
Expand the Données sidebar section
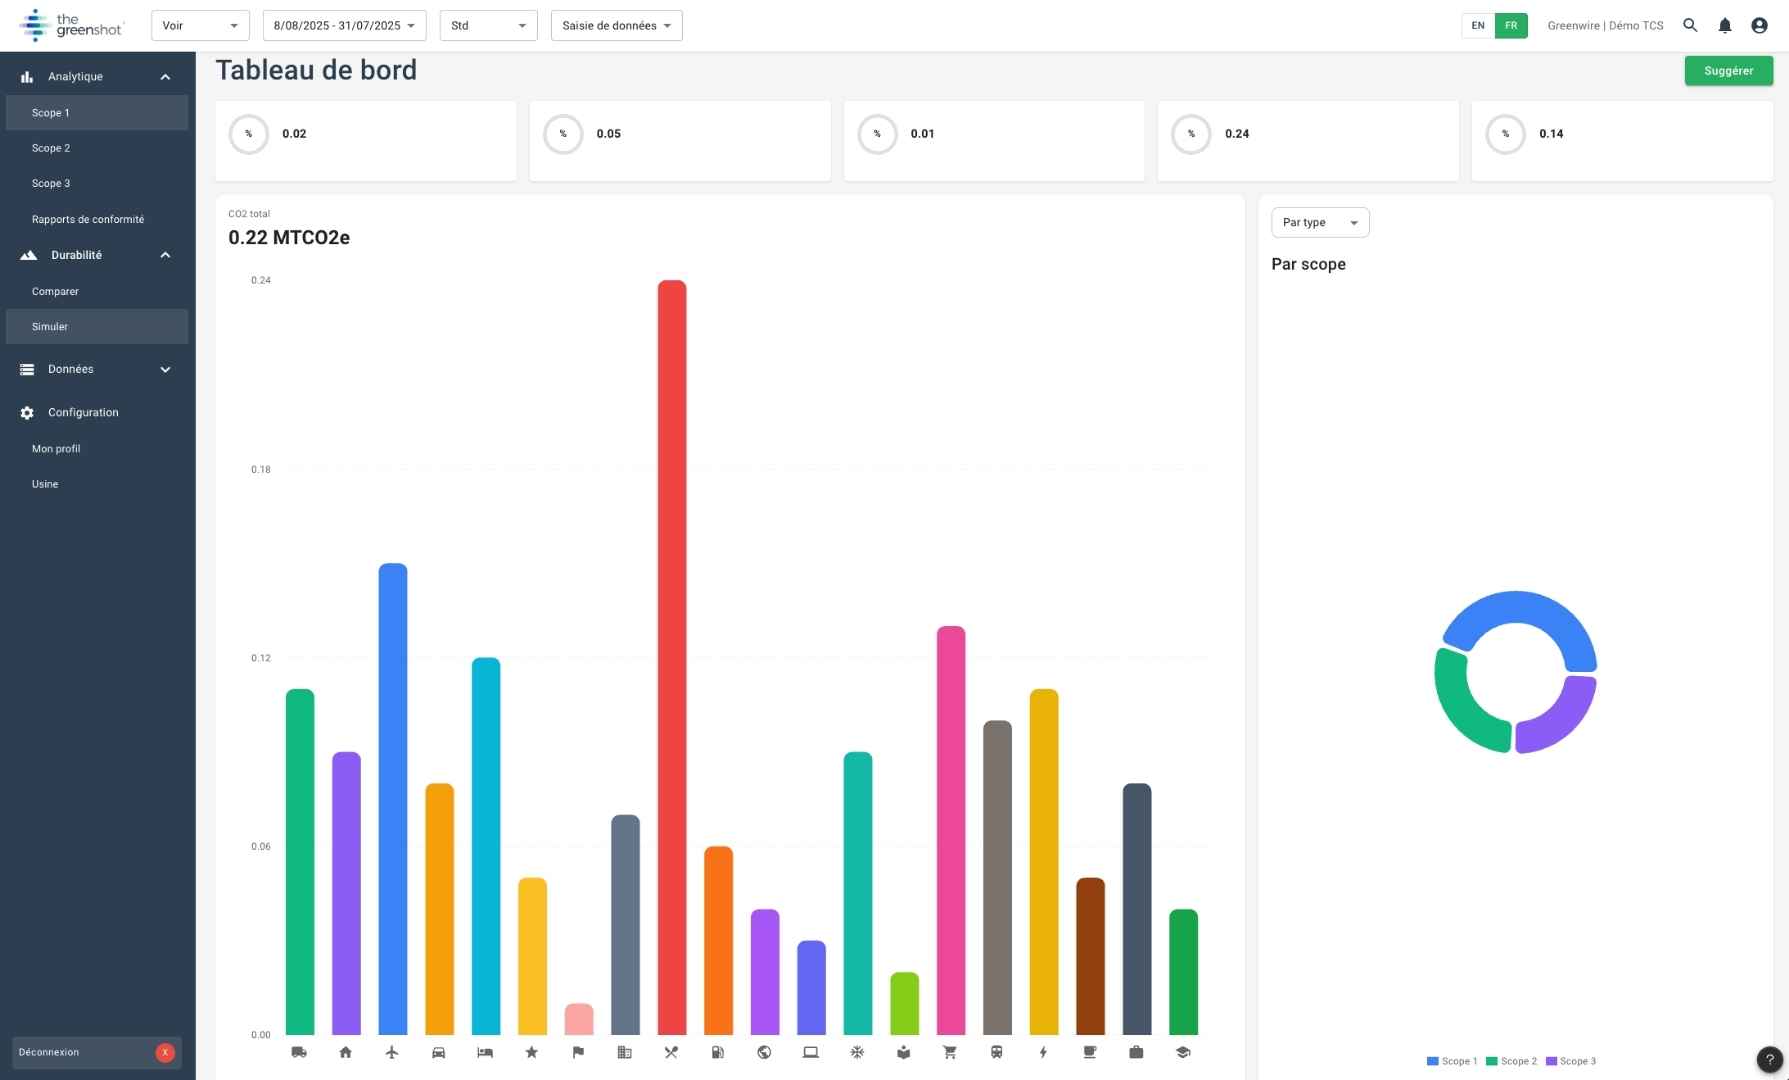click(96, 370)
